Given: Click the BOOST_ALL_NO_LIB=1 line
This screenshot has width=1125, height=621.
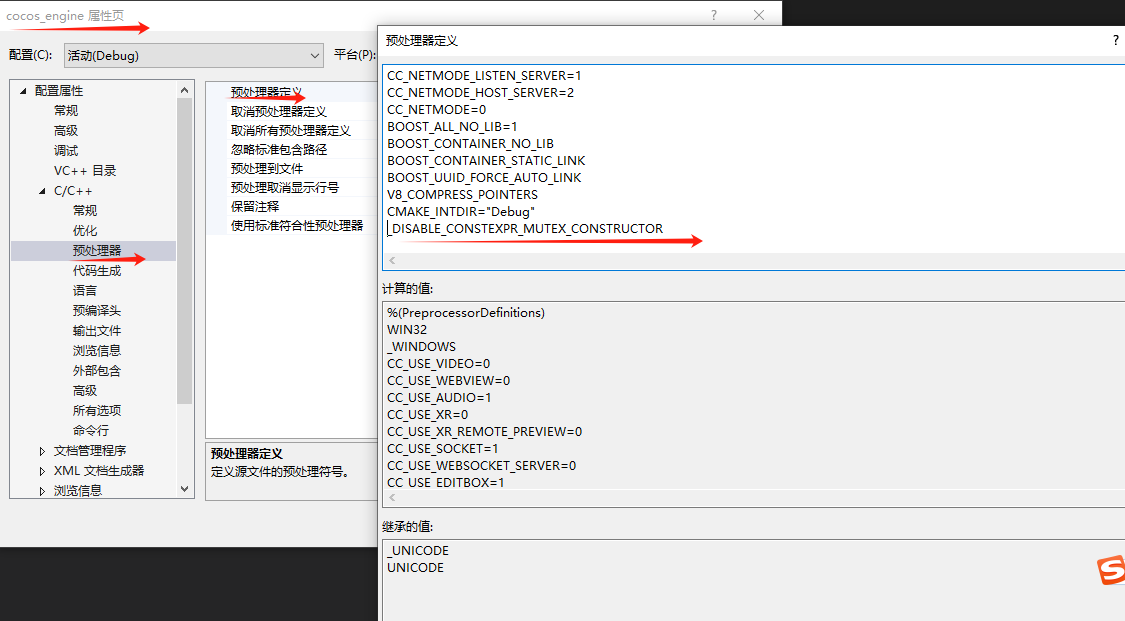Looking at the screenshot, I should [452, 126].
